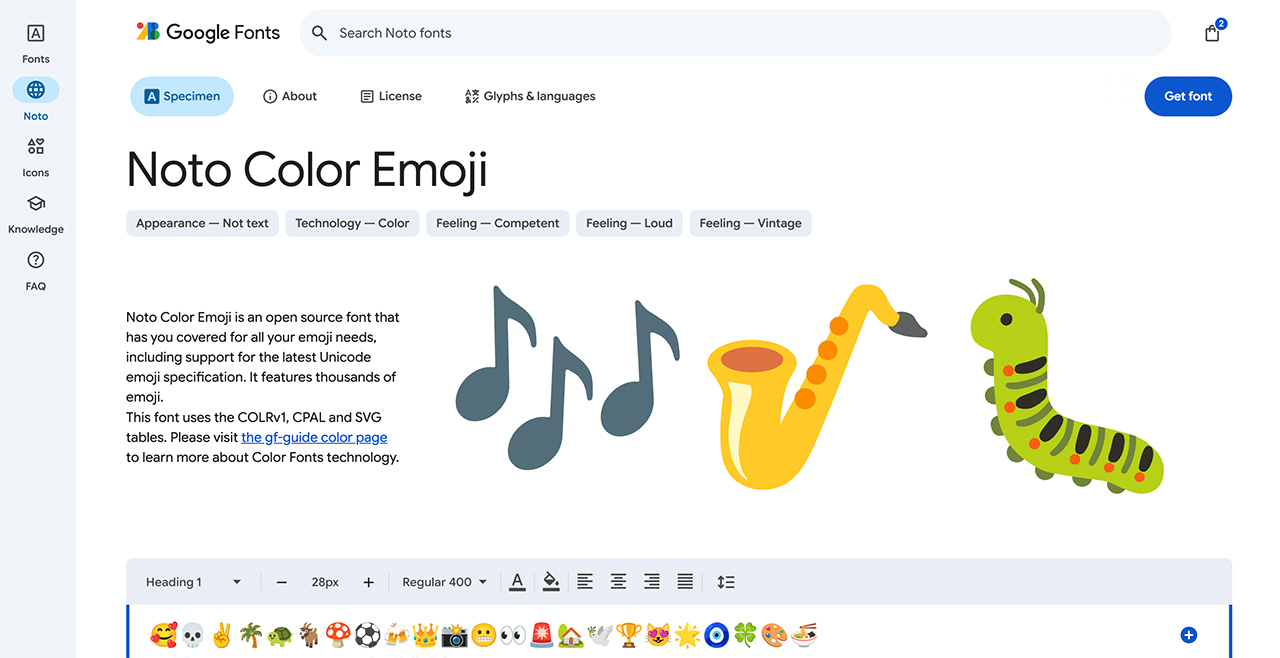Expand the Heading 1 style dropdown

pos(194,582)
